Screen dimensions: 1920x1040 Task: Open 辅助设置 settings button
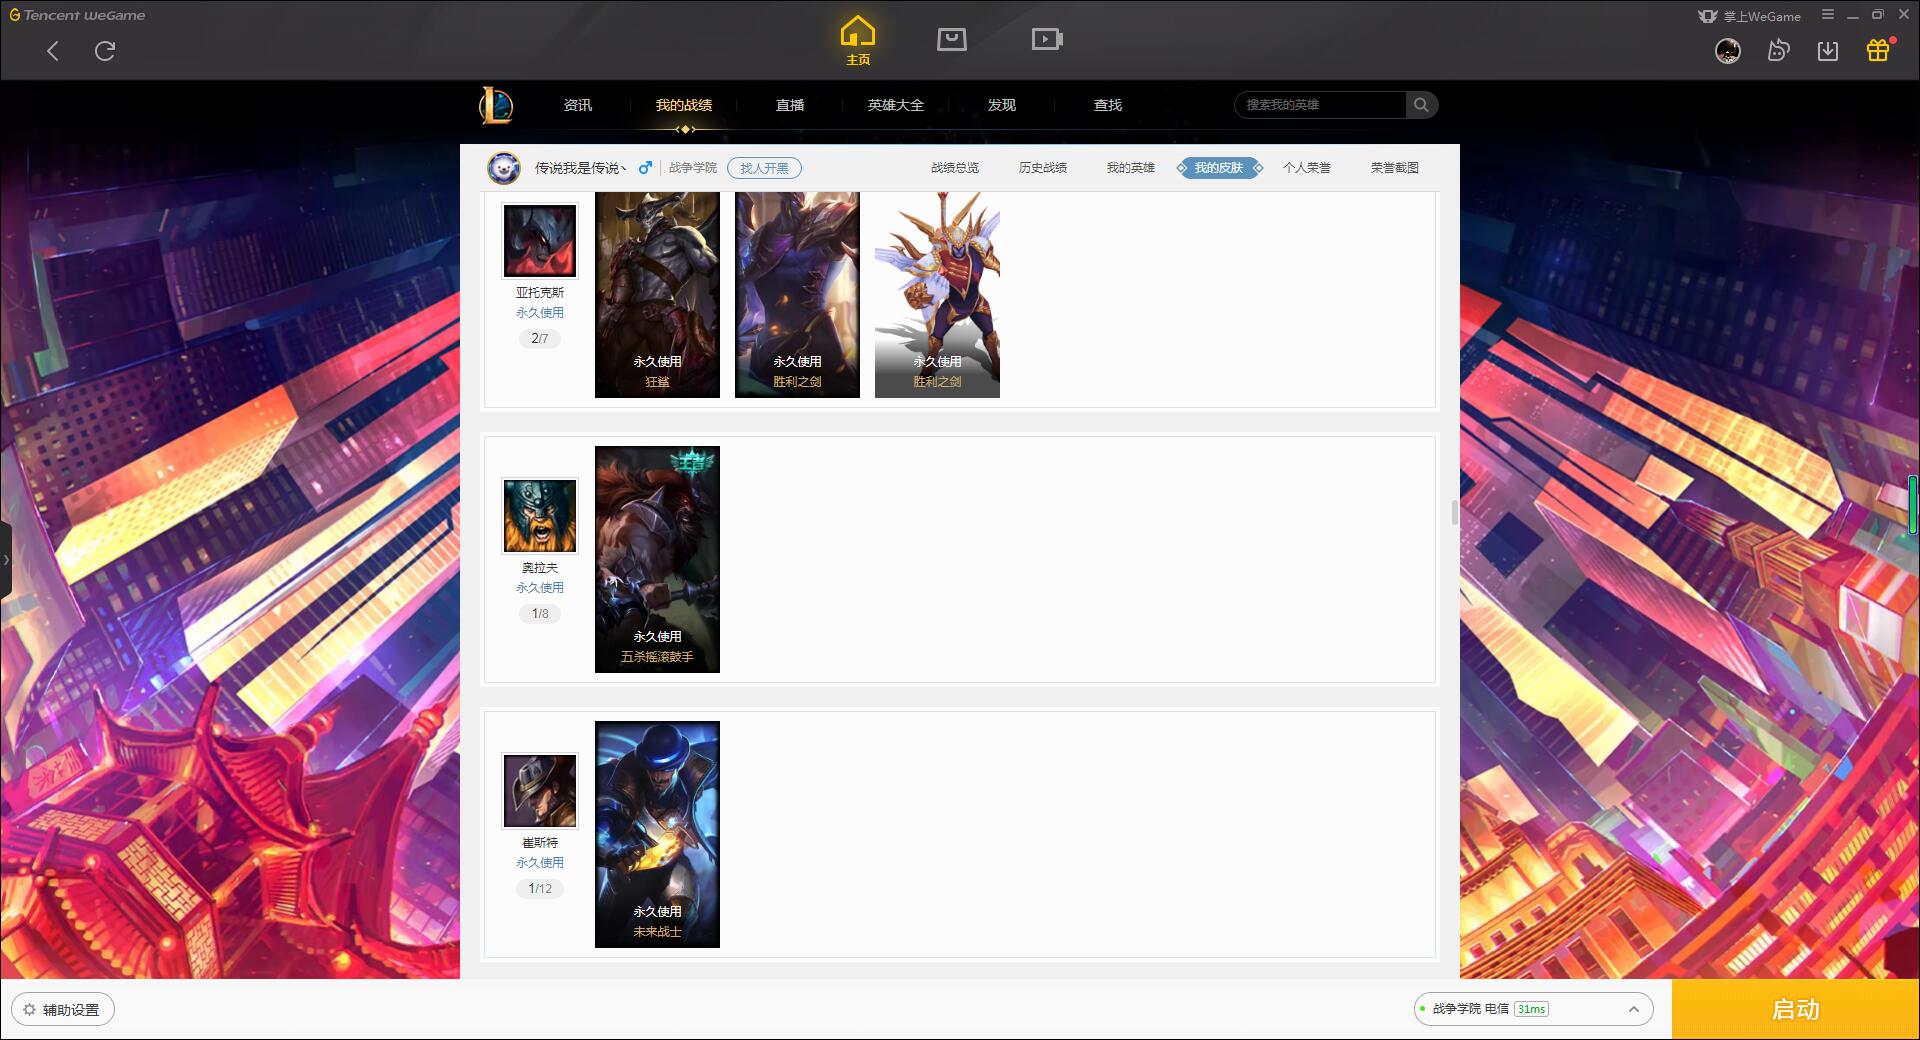[x=63, y=1010]
